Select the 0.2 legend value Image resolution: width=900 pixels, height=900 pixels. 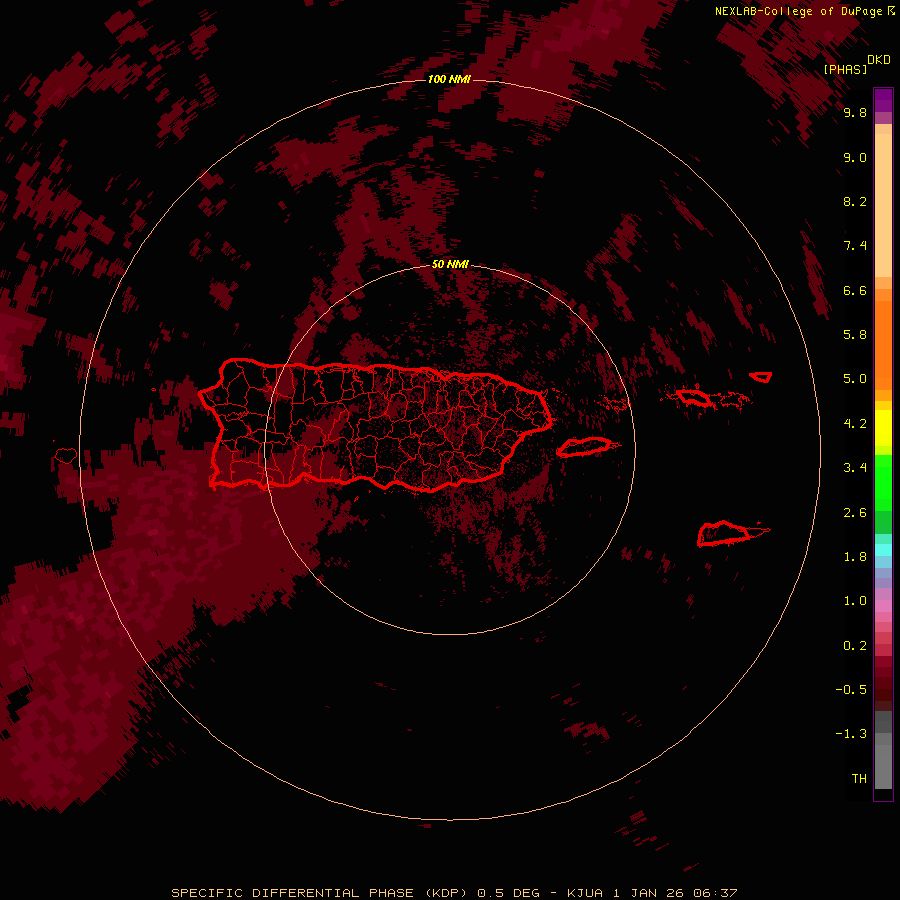pos(855,645)
